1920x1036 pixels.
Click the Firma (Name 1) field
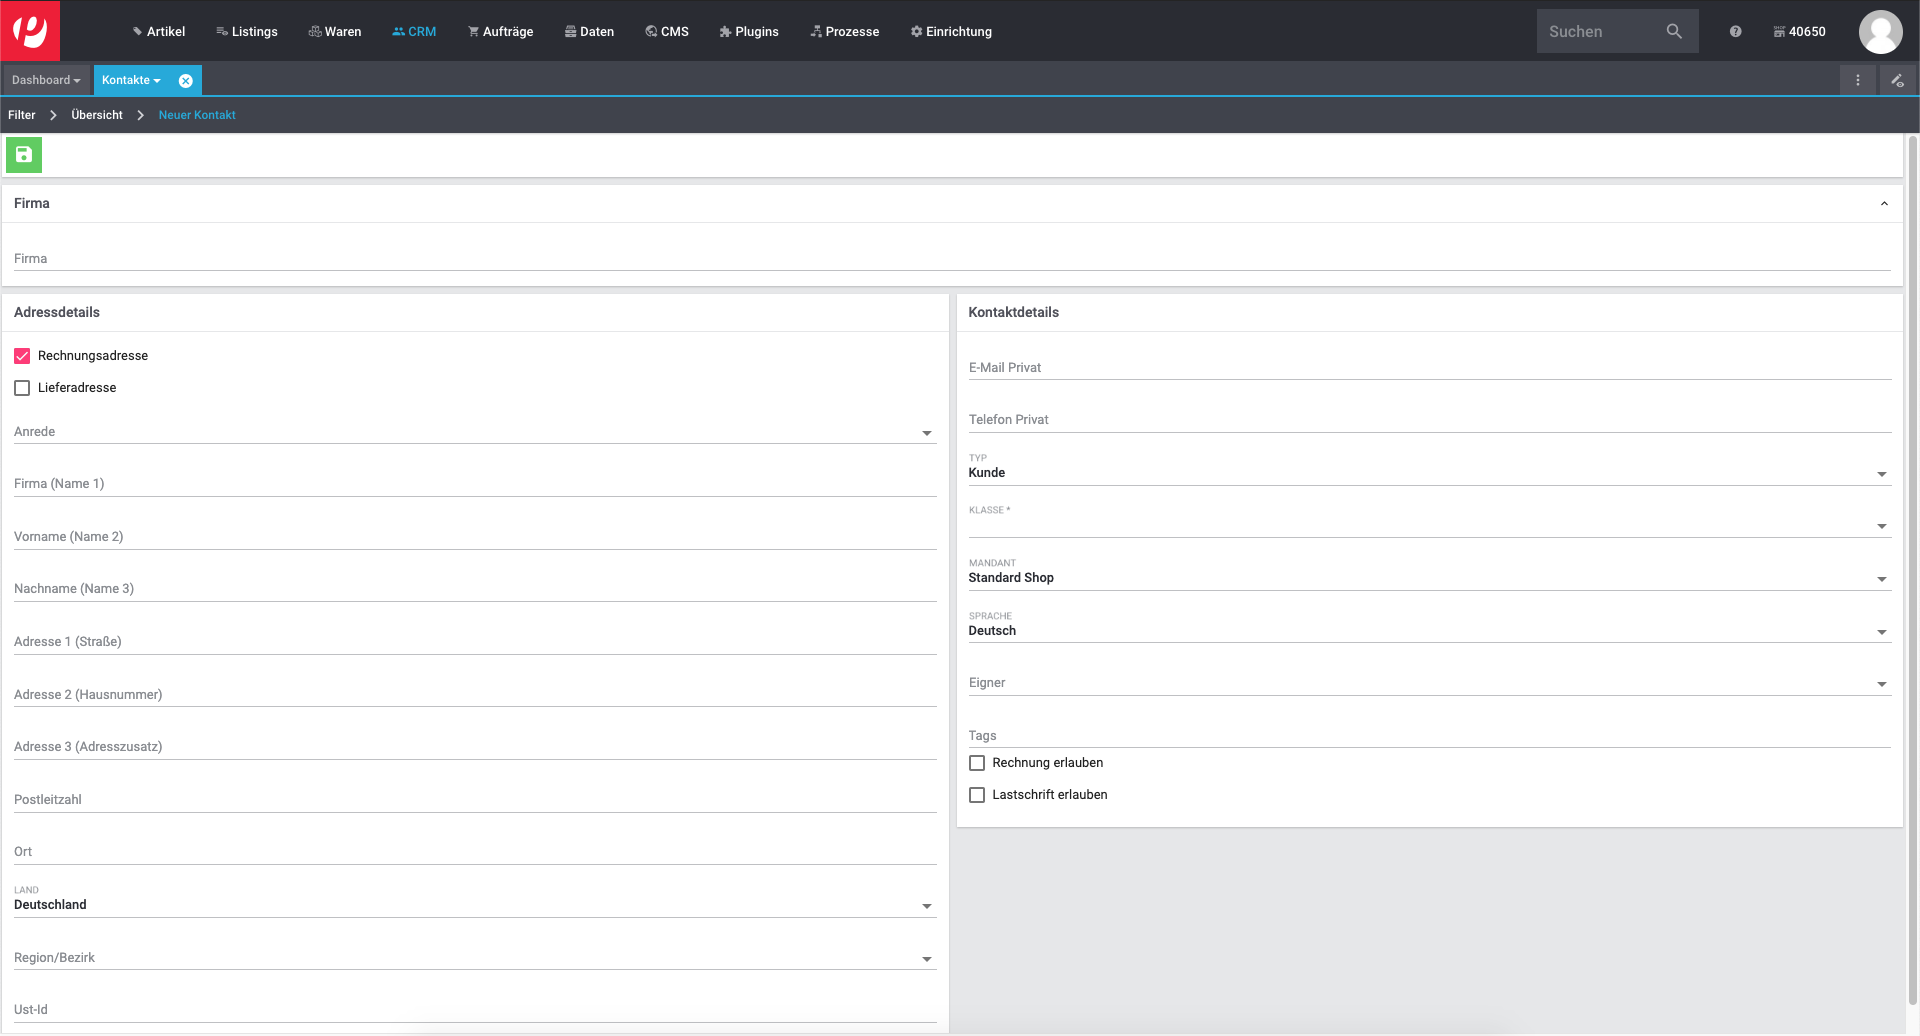475,485
